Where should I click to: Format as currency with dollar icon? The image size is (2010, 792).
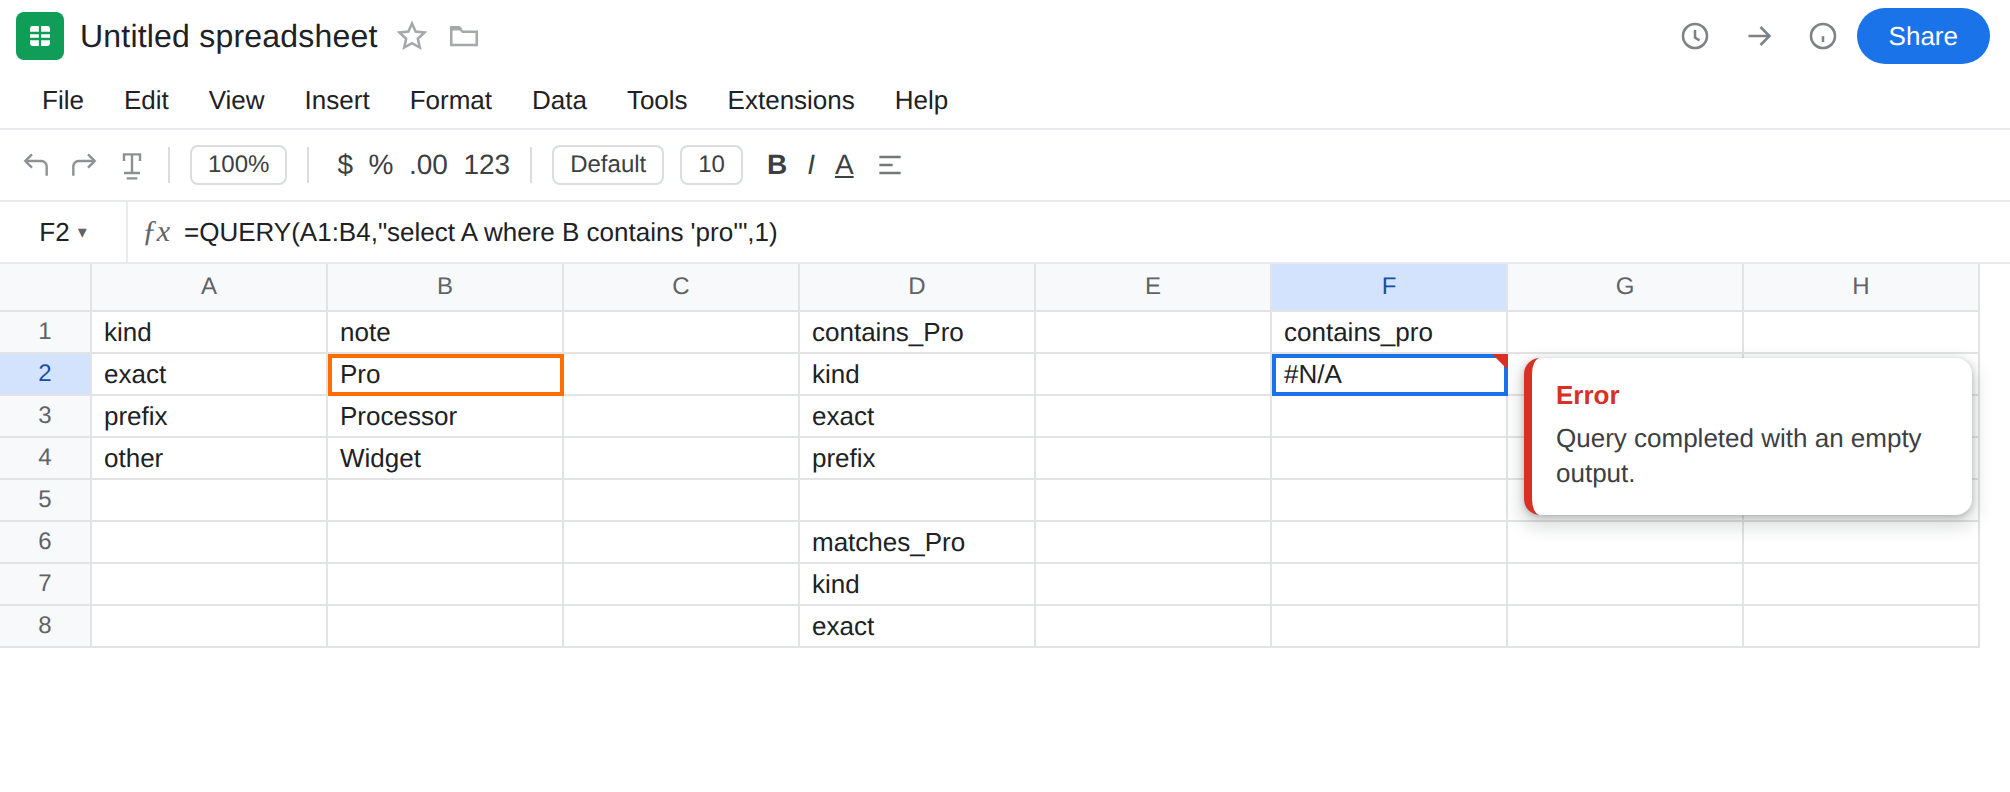[345, 164]
